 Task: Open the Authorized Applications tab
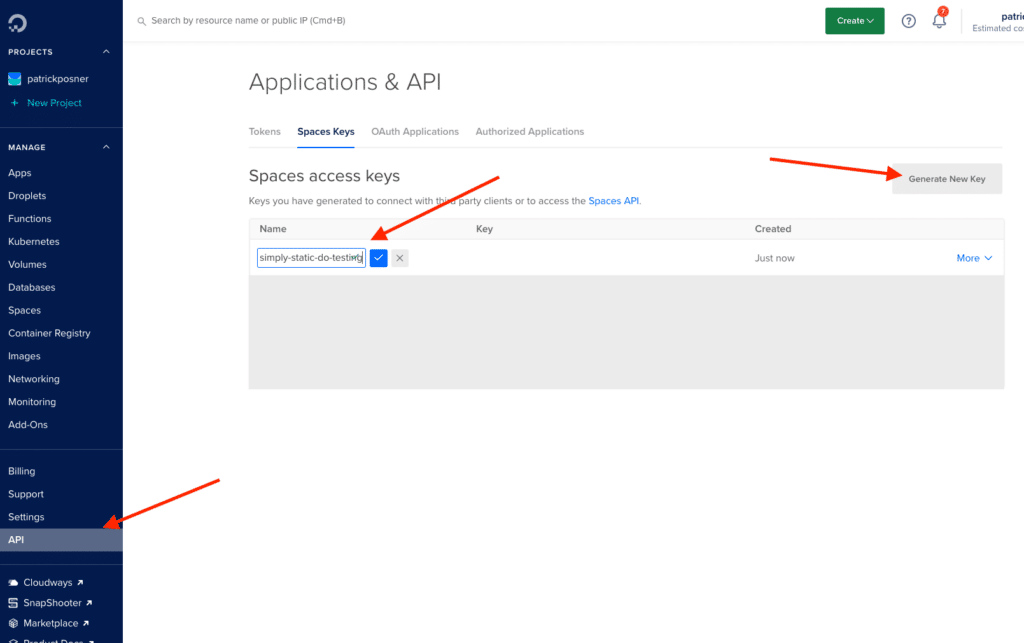530,131
